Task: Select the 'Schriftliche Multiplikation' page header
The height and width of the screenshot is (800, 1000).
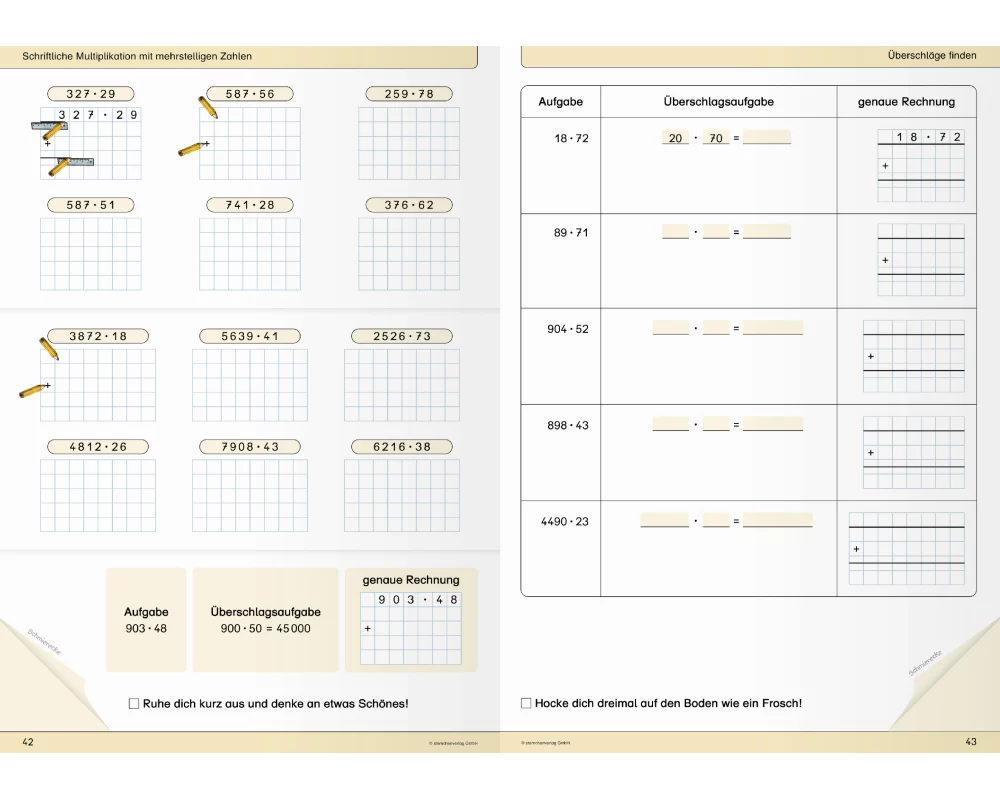Action: [x=138, y=57]
